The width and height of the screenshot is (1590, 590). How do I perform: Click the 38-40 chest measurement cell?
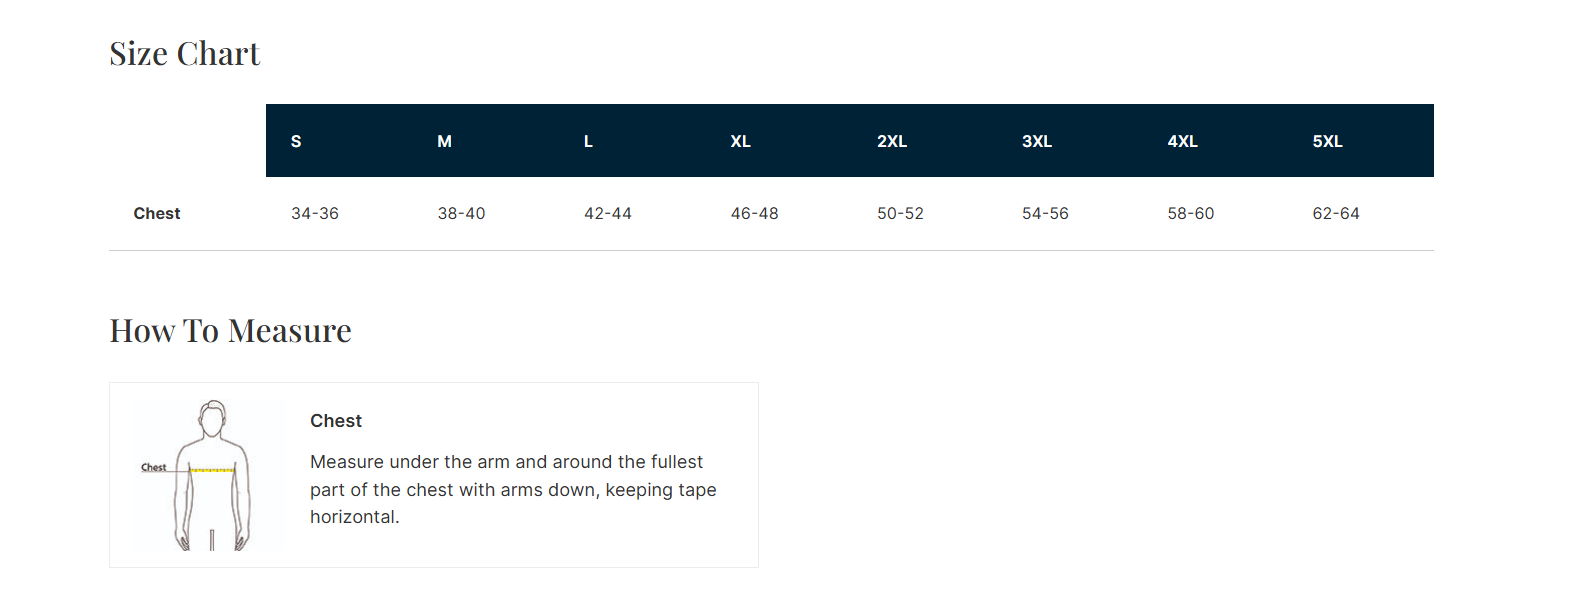coord(461,214)
